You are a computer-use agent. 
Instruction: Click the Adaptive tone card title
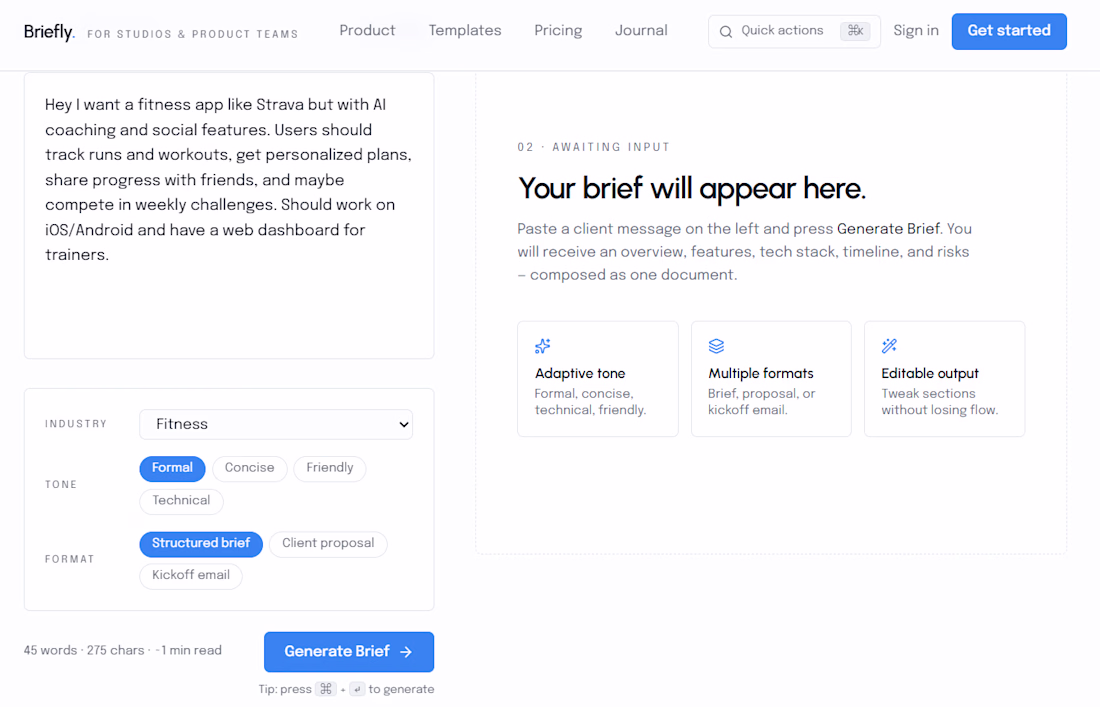[x=580, y=374]
